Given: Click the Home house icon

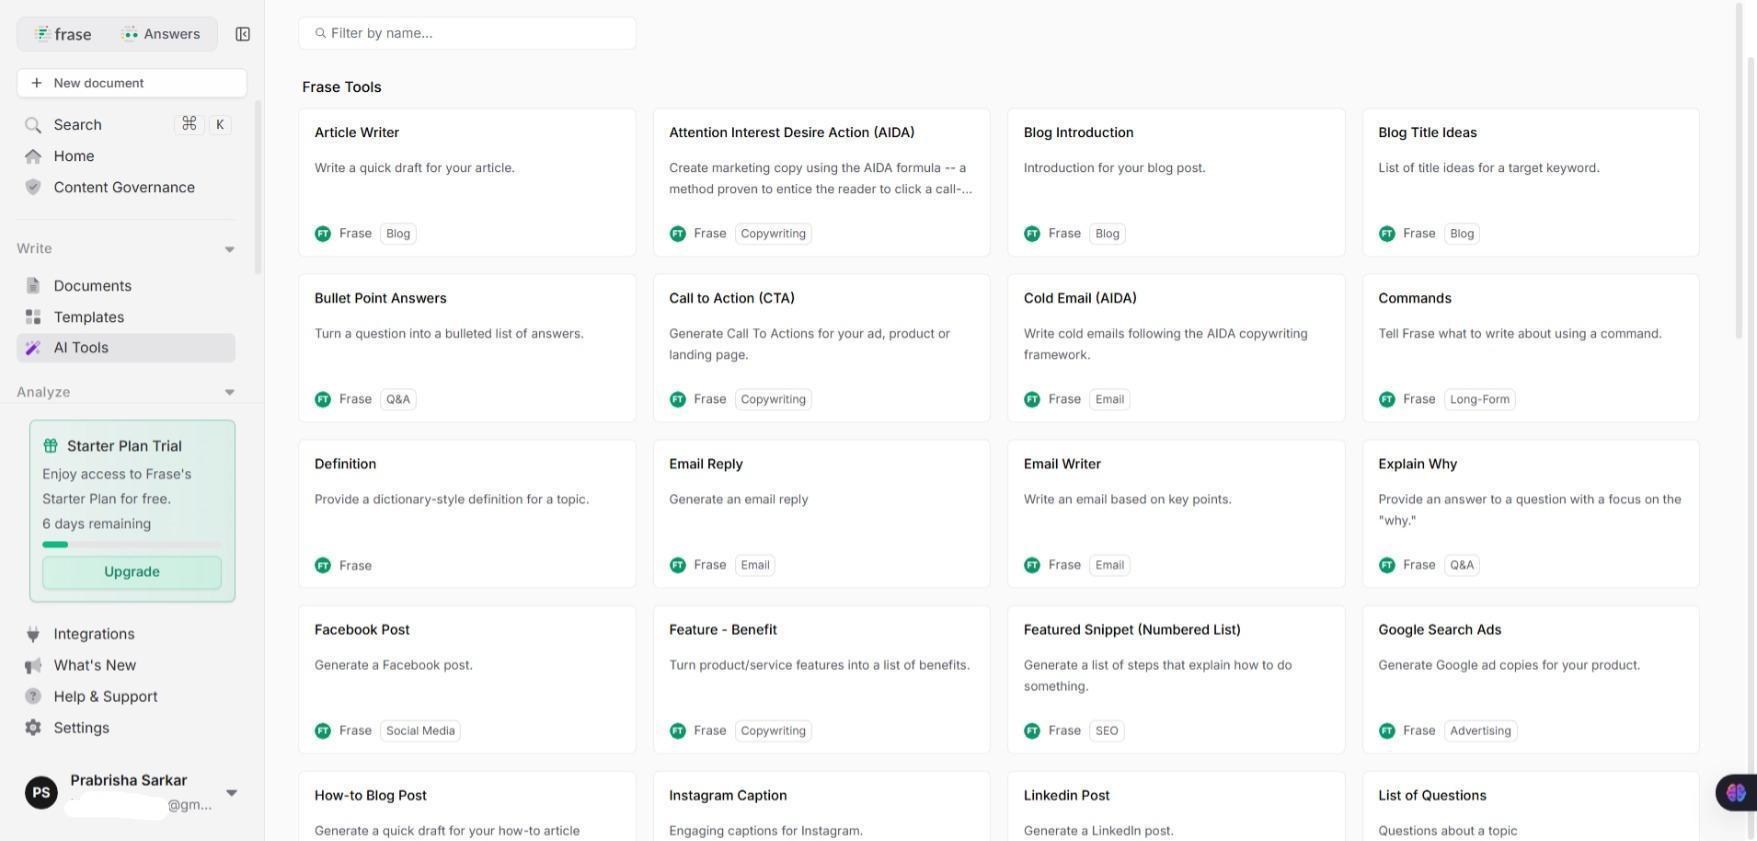Looking at the screenshot, I should click(33, 156).
